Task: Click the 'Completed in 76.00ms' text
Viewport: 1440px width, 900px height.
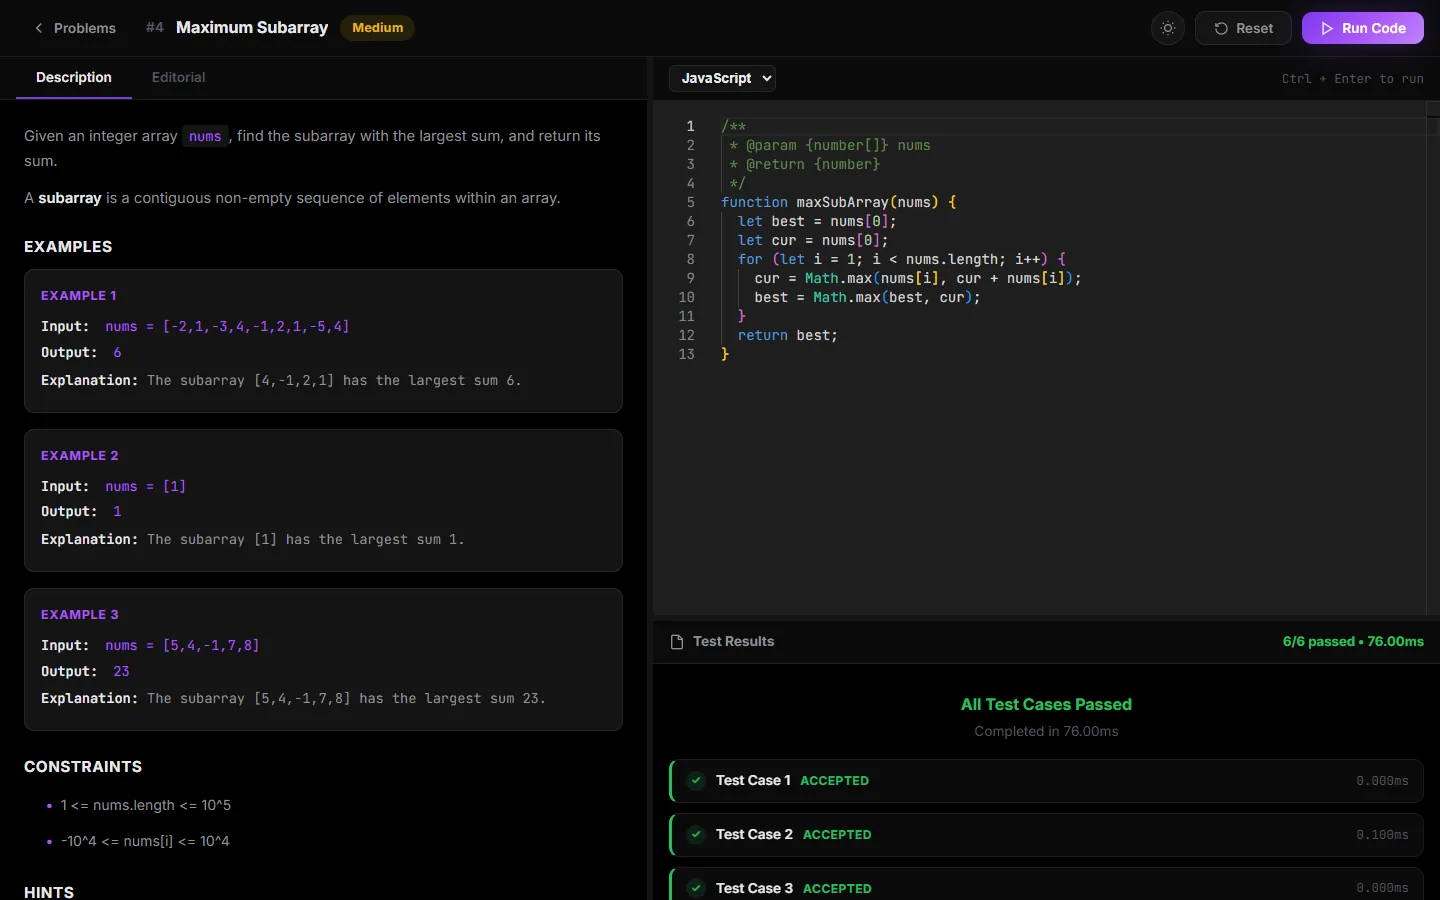Action: 1046,732
